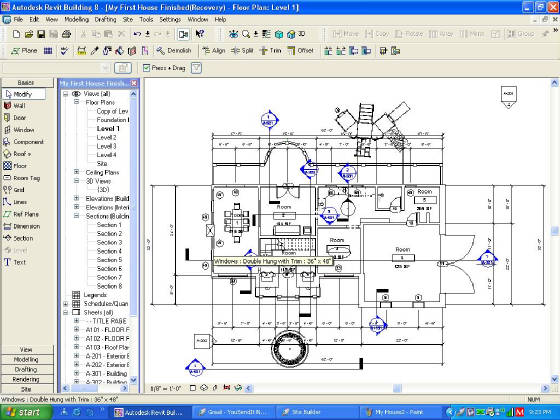Click the zoom magnifier icon
This screenshot has width=560, height=420.
246,34
